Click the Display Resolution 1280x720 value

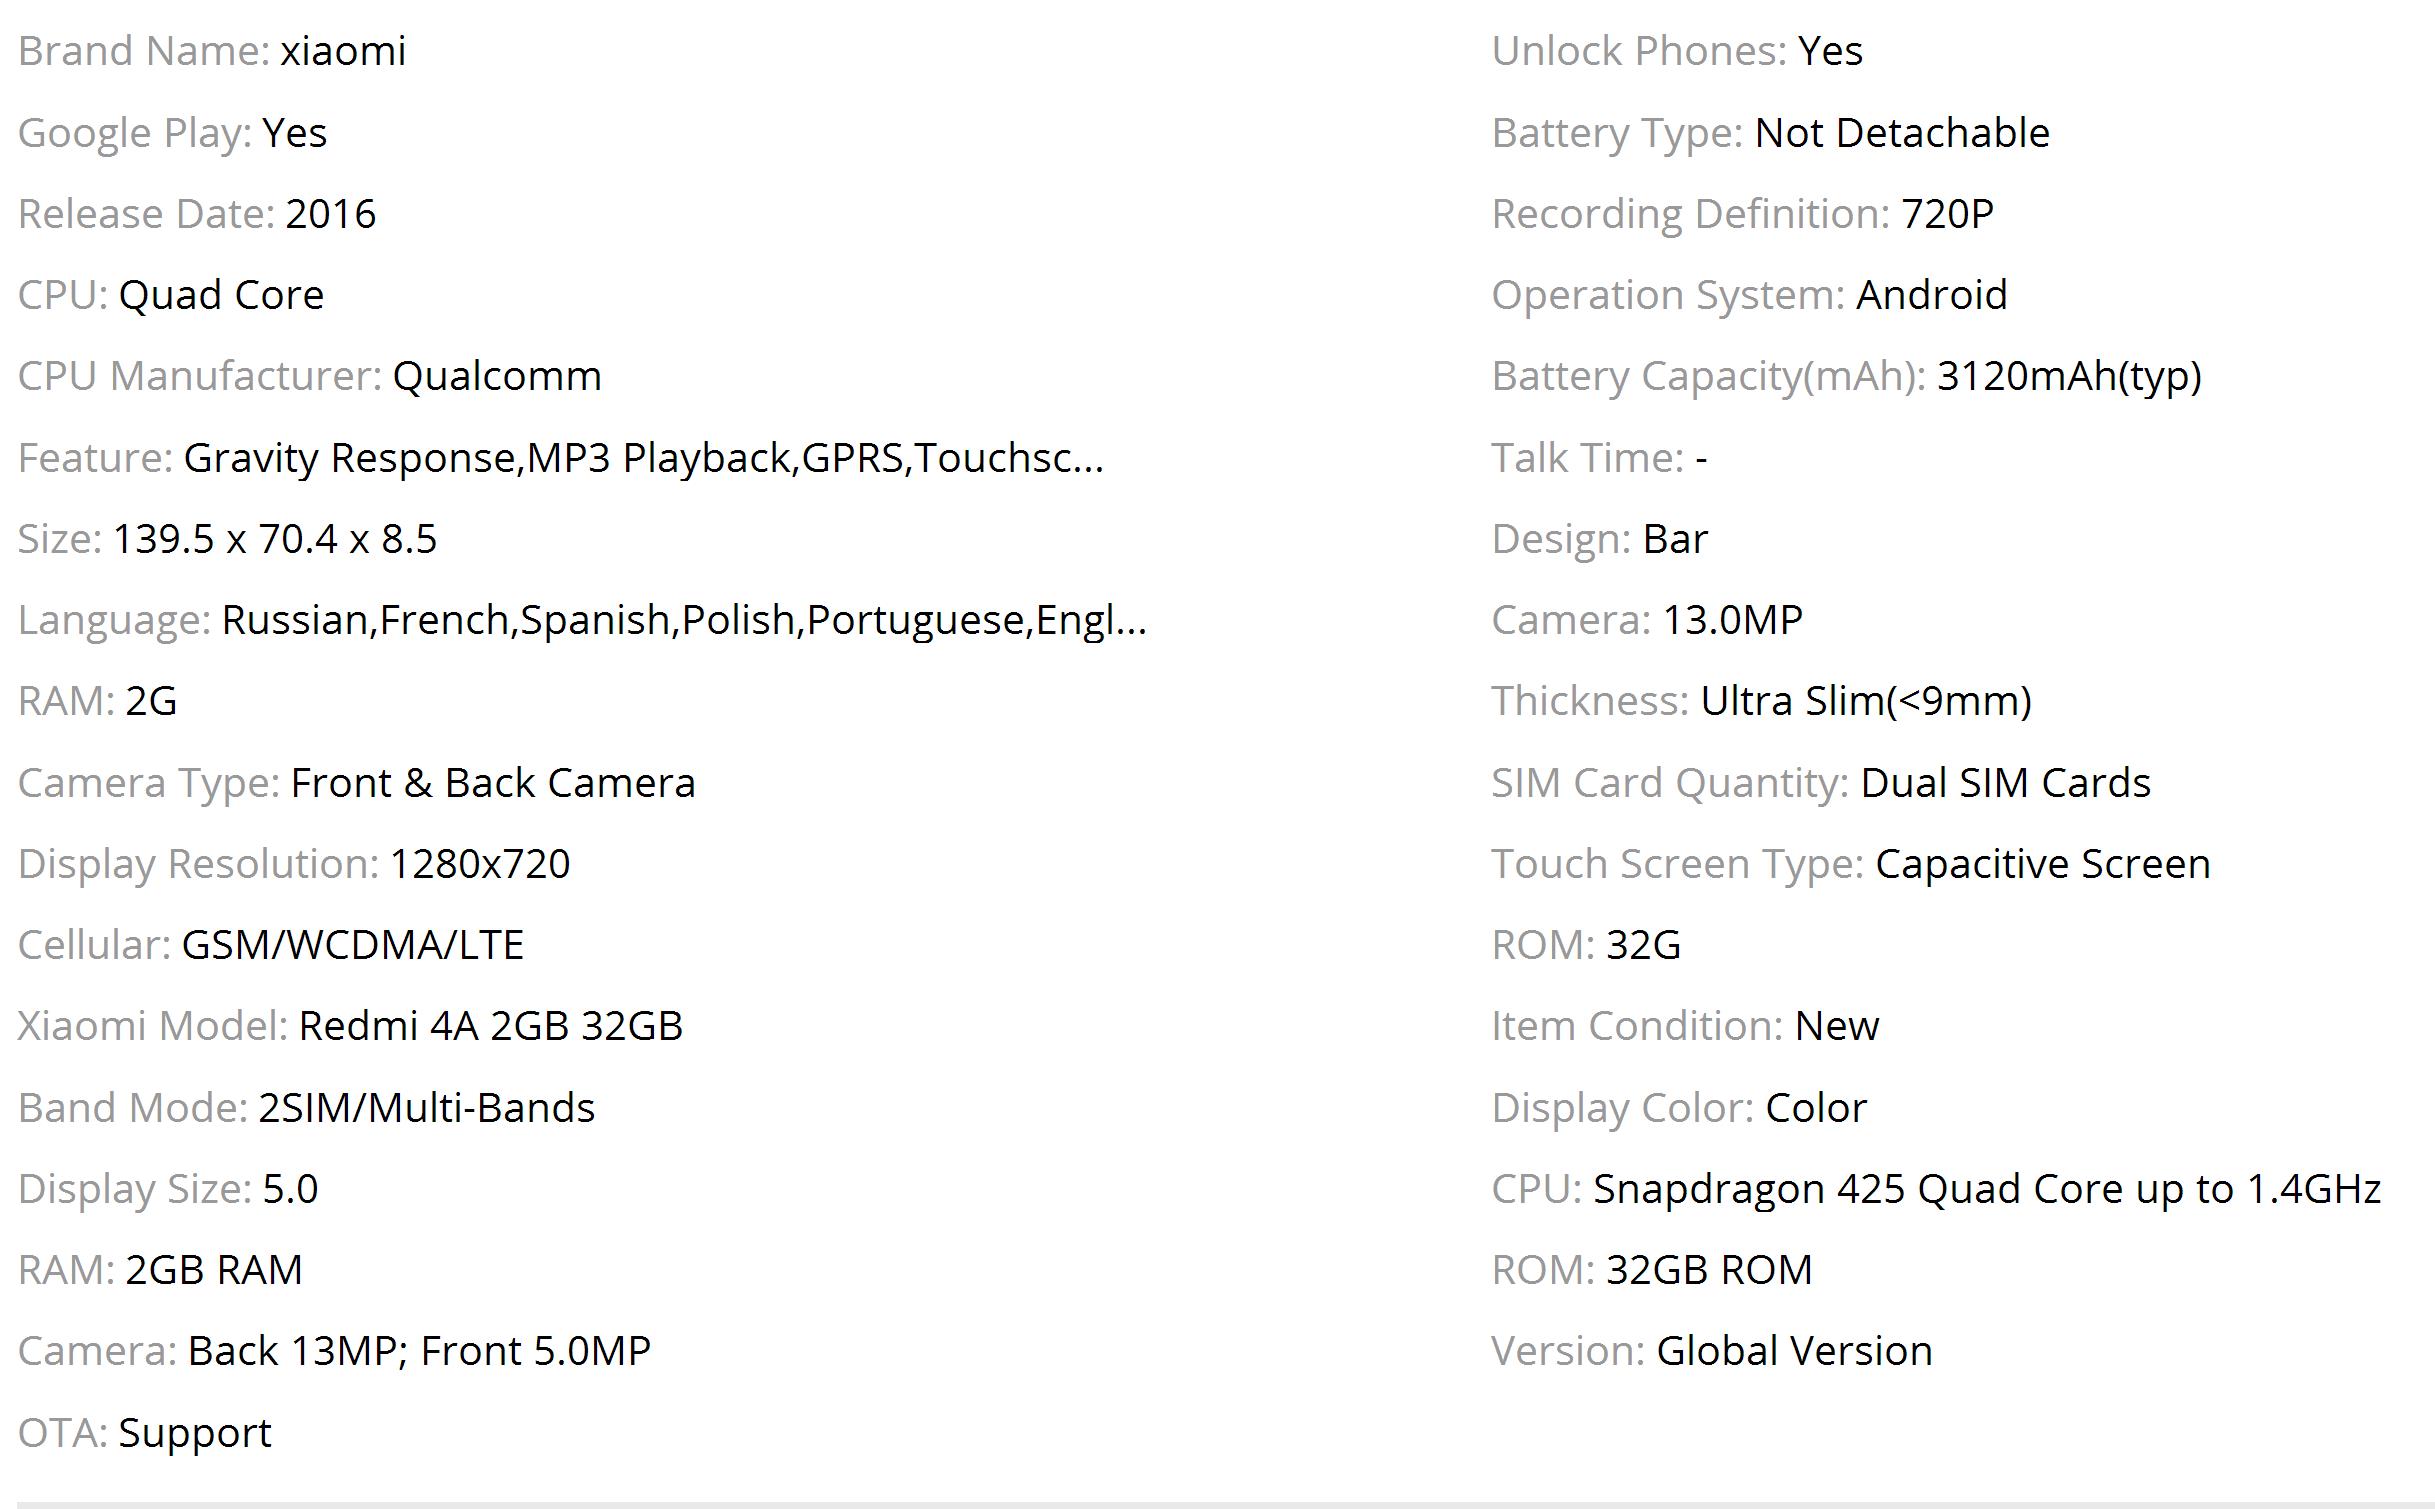click(x=480, y=864)
